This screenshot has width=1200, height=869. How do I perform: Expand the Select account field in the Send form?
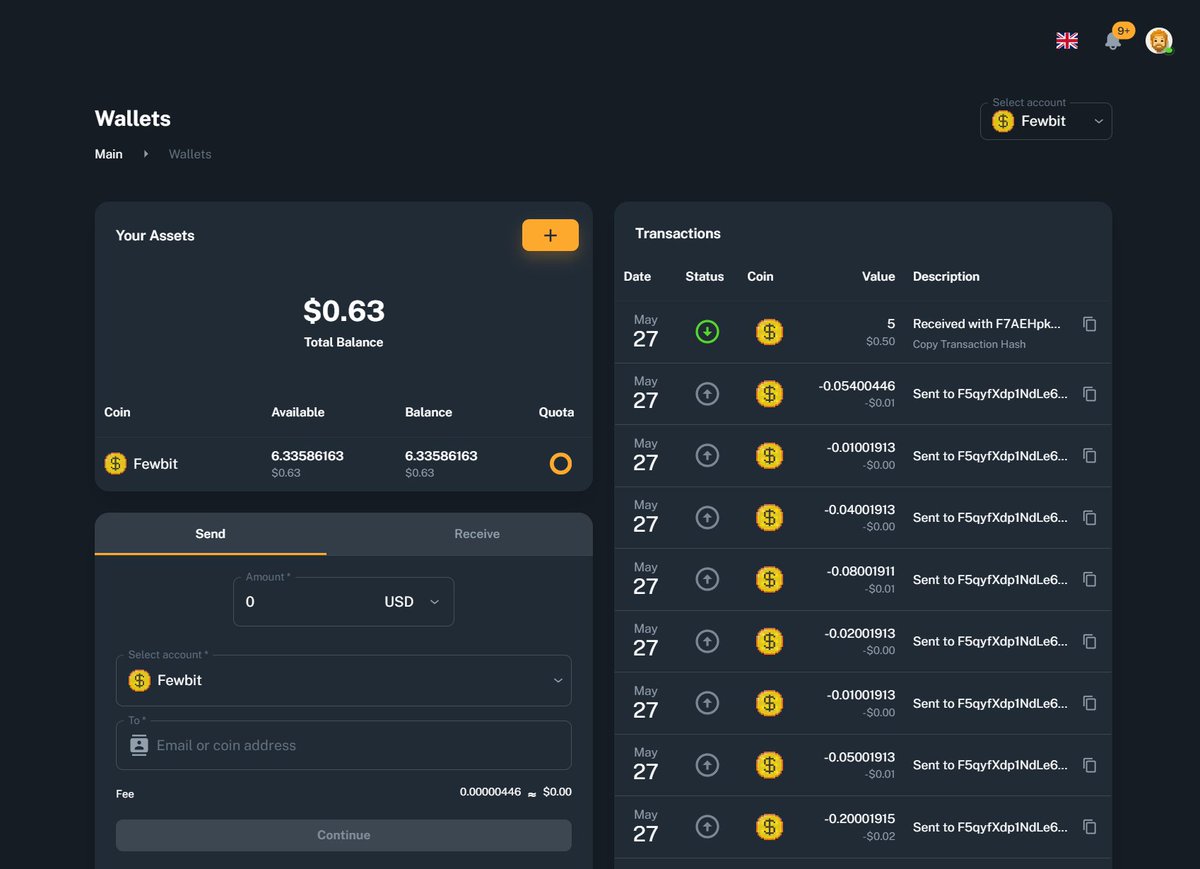(x=343, y=680)
